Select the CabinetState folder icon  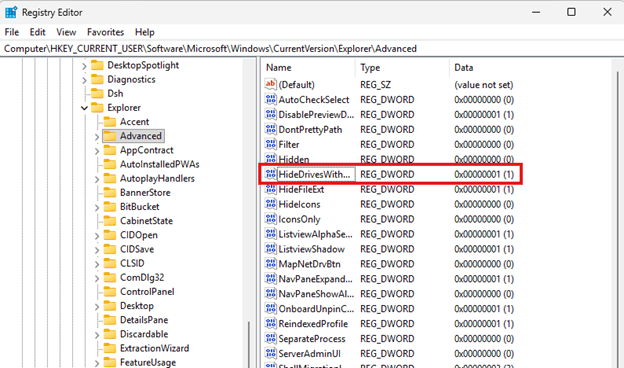point(110,220)
